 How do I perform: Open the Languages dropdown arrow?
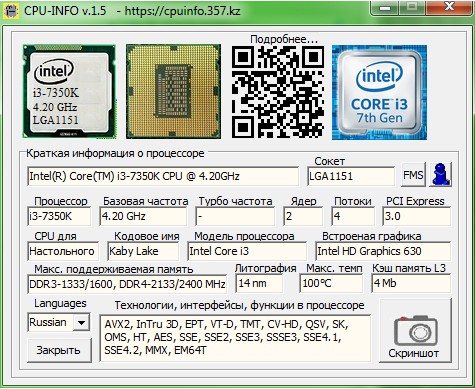point(81,322)
